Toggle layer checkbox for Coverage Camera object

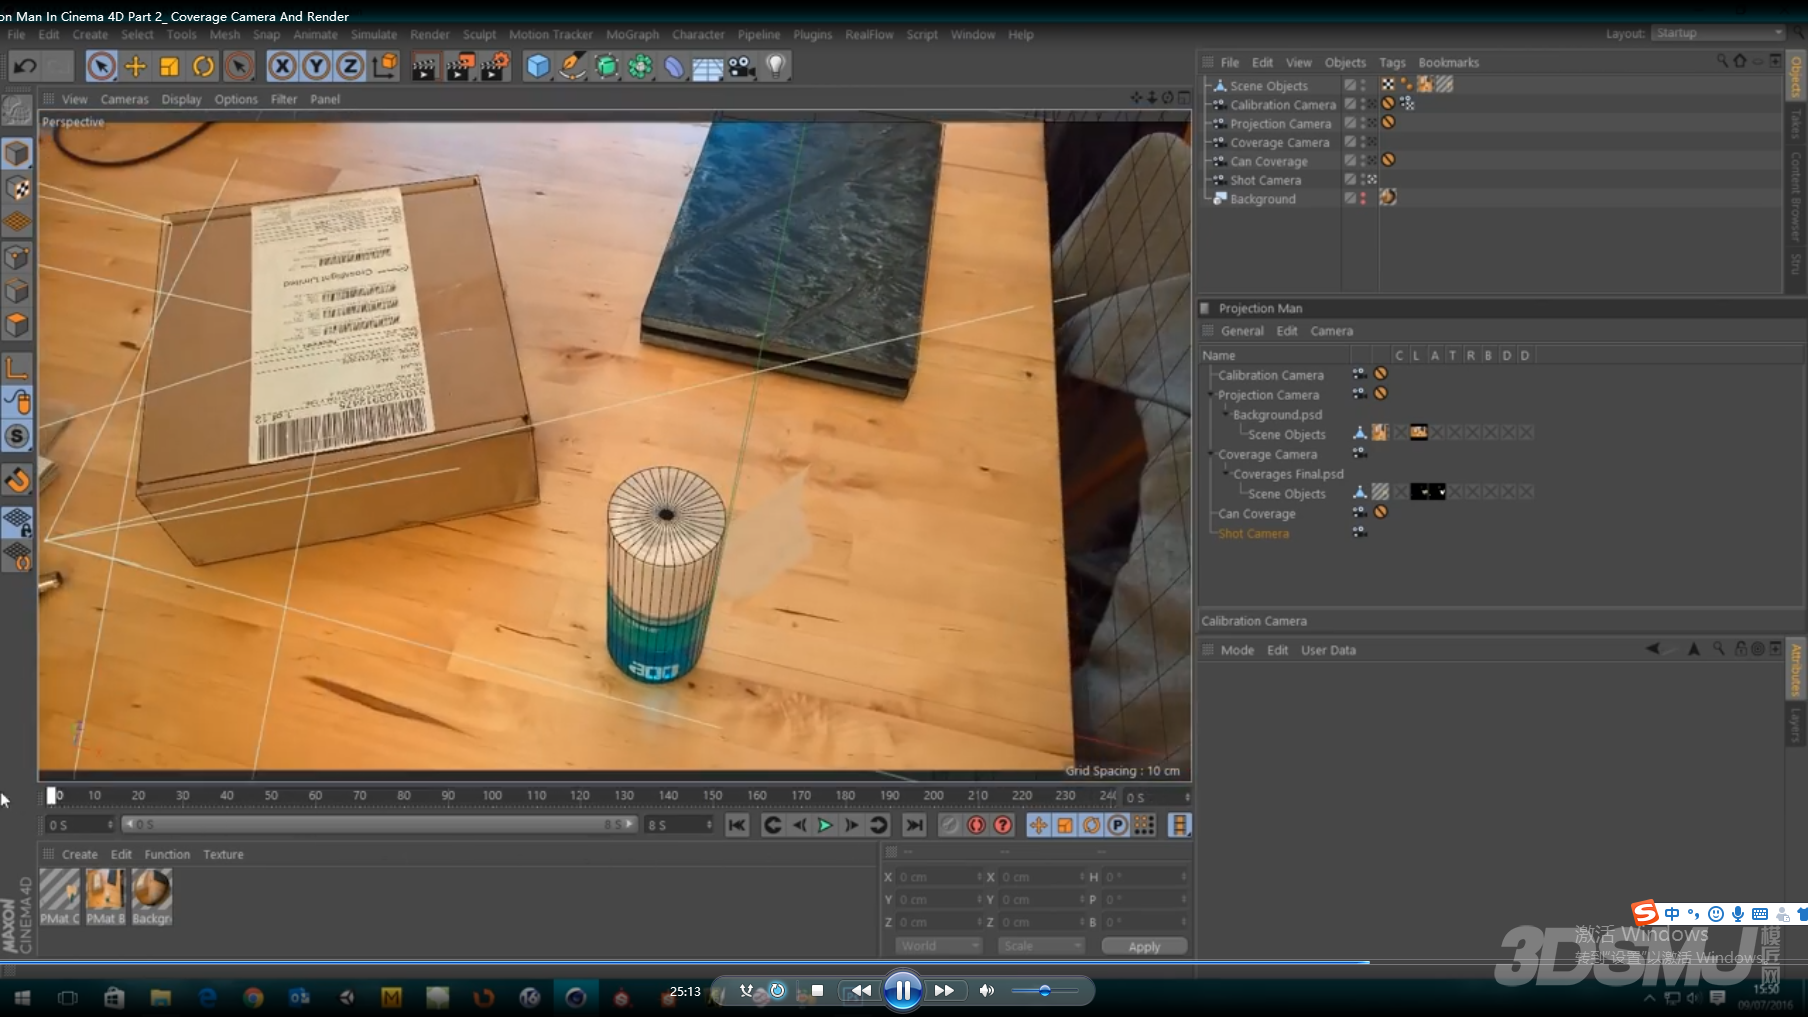(x=1350, y=142)
